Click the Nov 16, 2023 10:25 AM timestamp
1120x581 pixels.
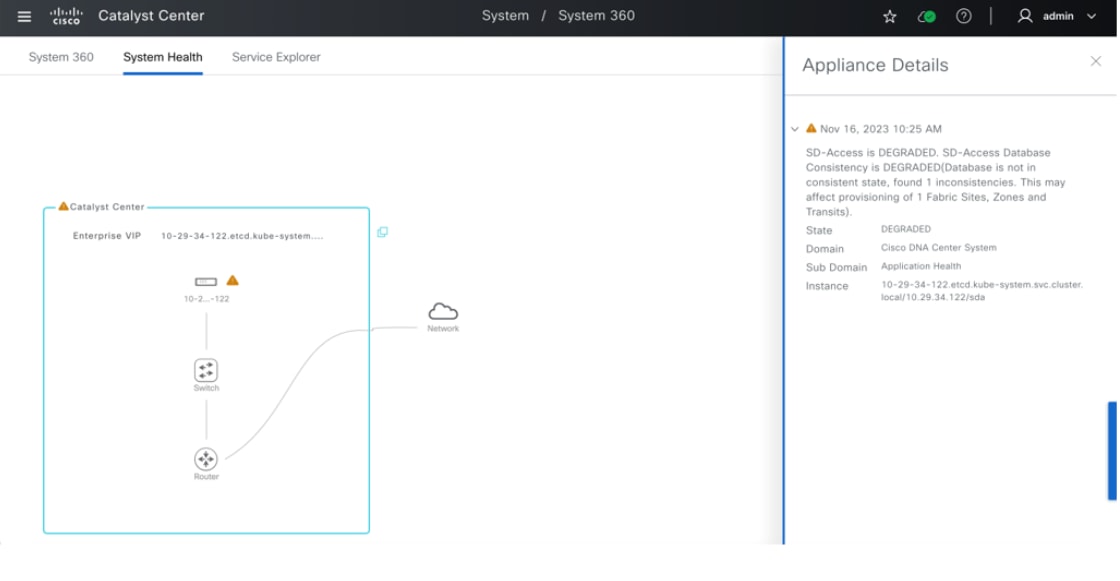(881, 129)
